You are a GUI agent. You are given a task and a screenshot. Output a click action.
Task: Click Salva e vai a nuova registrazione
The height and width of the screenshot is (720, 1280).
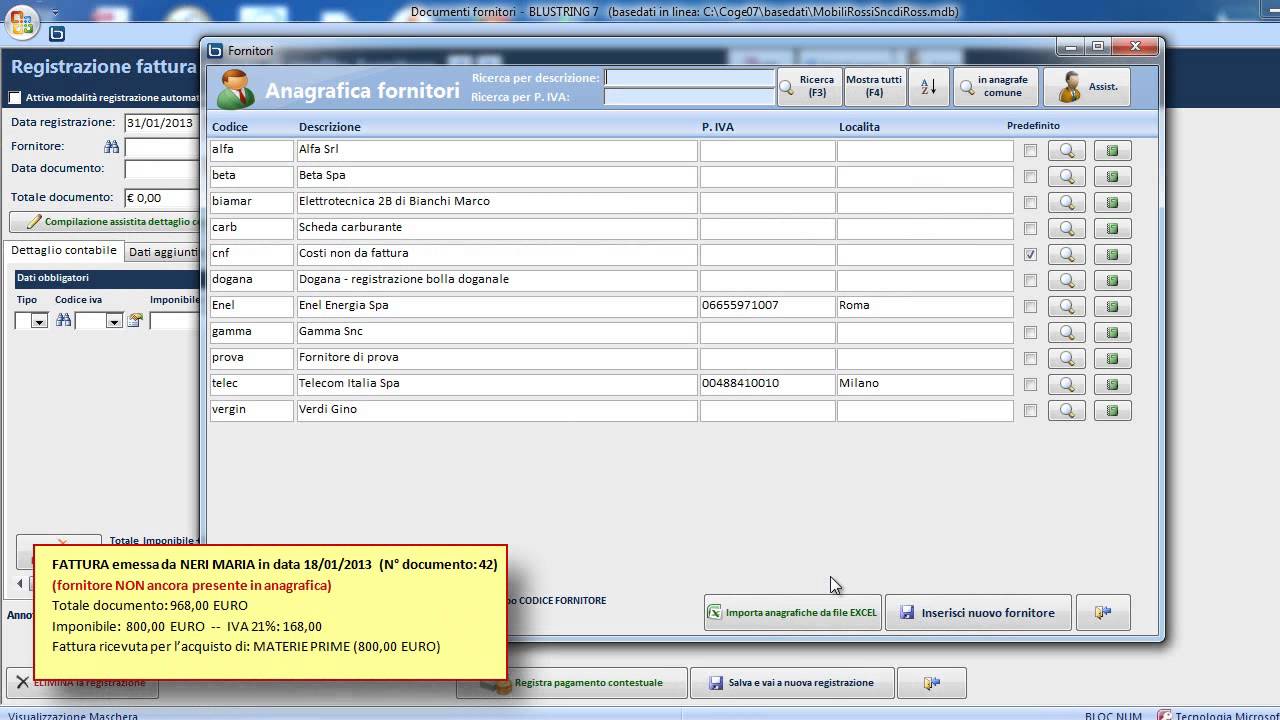click(790, 683)
